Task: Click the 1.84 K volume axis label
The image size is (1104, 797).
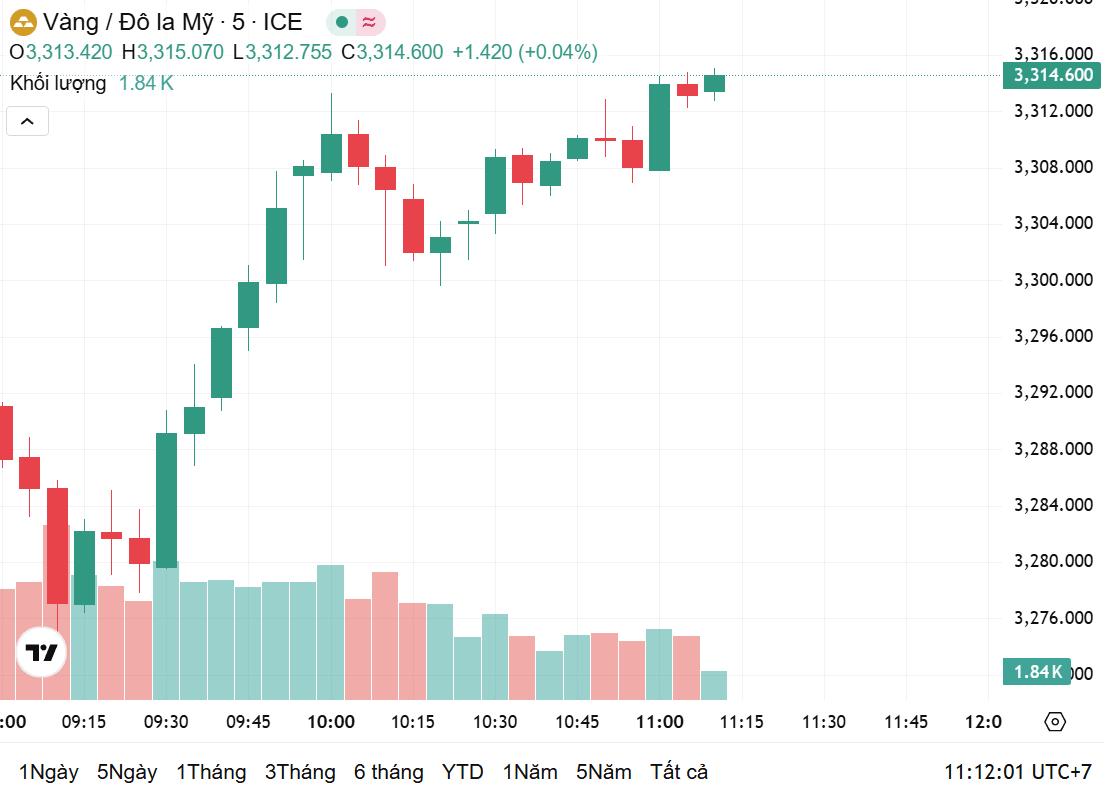Action: (x=1037, y=672)
